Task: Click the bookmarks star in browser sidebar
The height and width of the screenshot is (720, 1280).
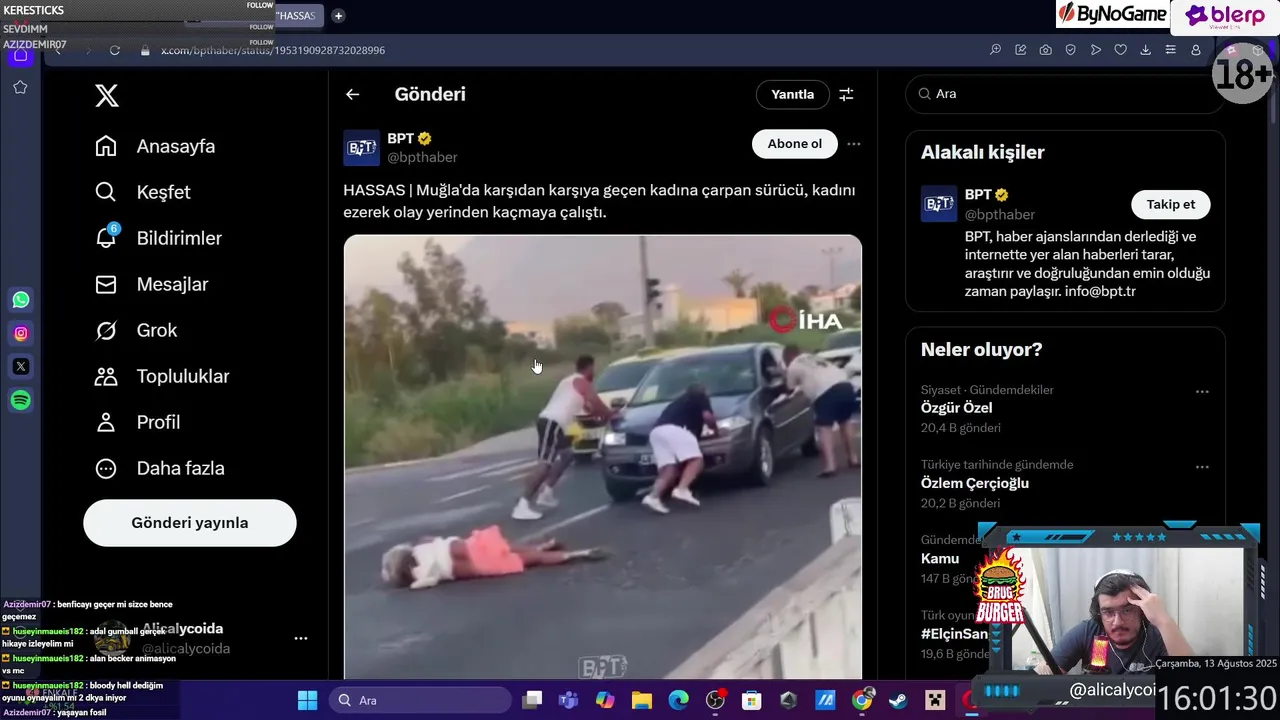Action: (20, 88)
